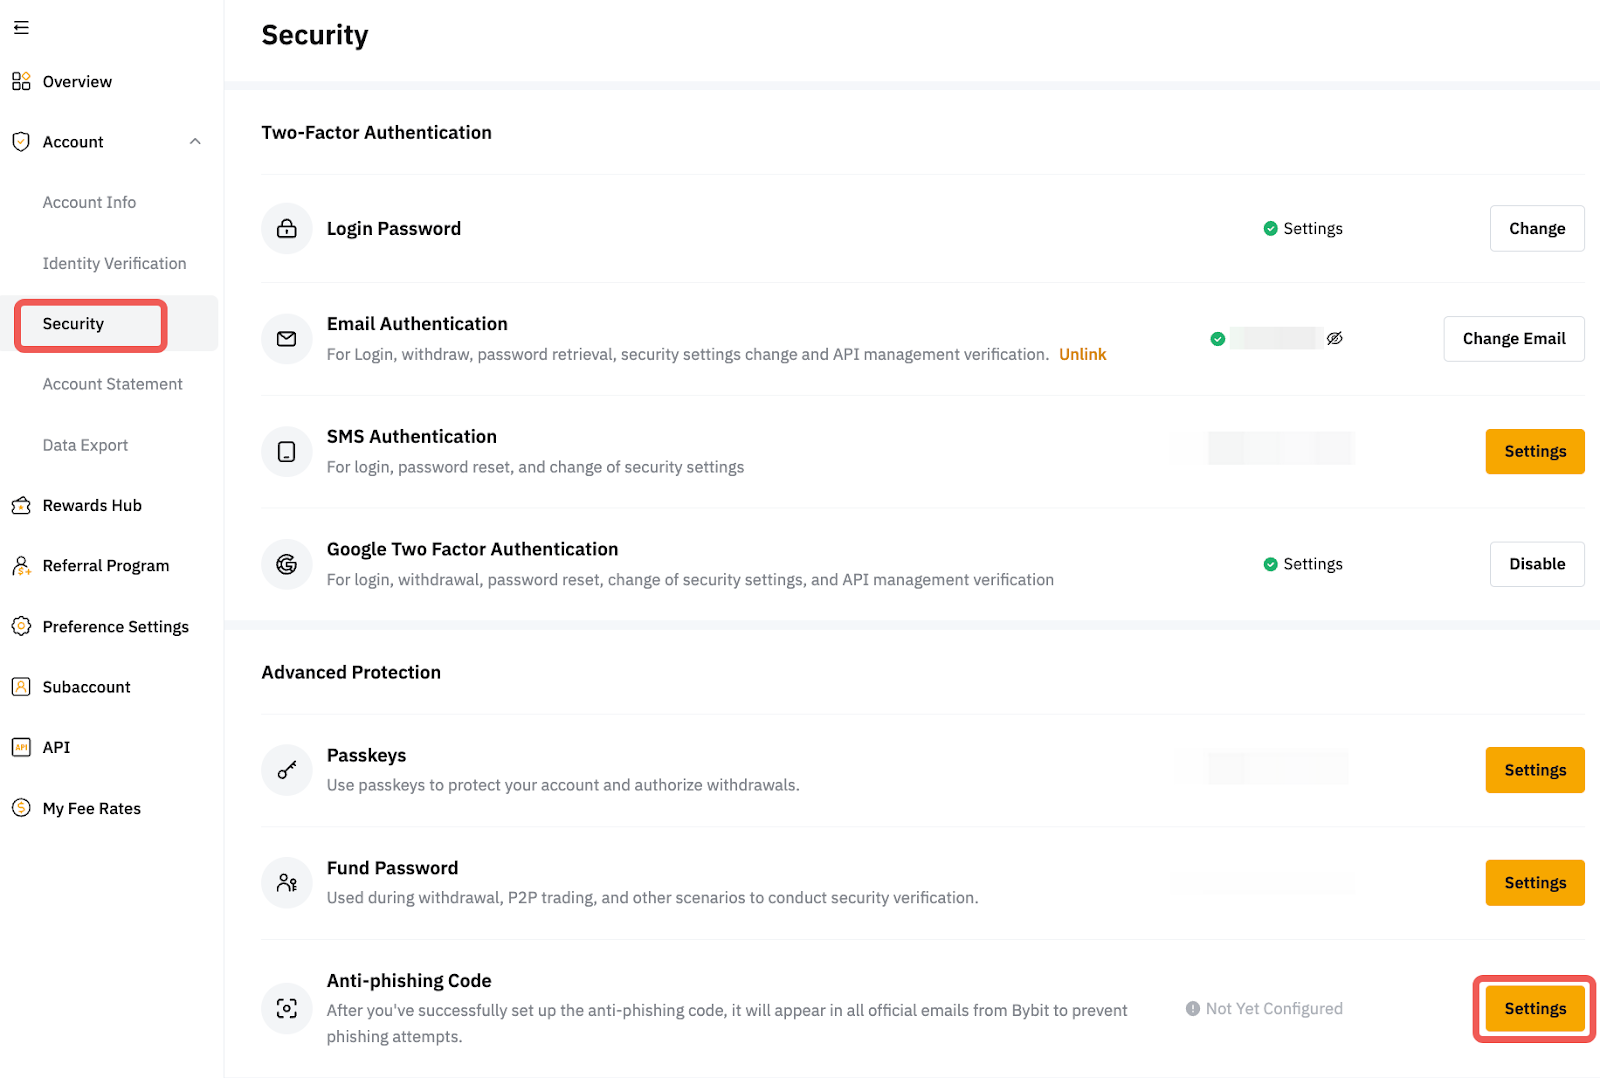1600x1078 pixels.
Task: Click the Rewards Hub gift icon
Action: pyautogui.click(x=21, y=505)
